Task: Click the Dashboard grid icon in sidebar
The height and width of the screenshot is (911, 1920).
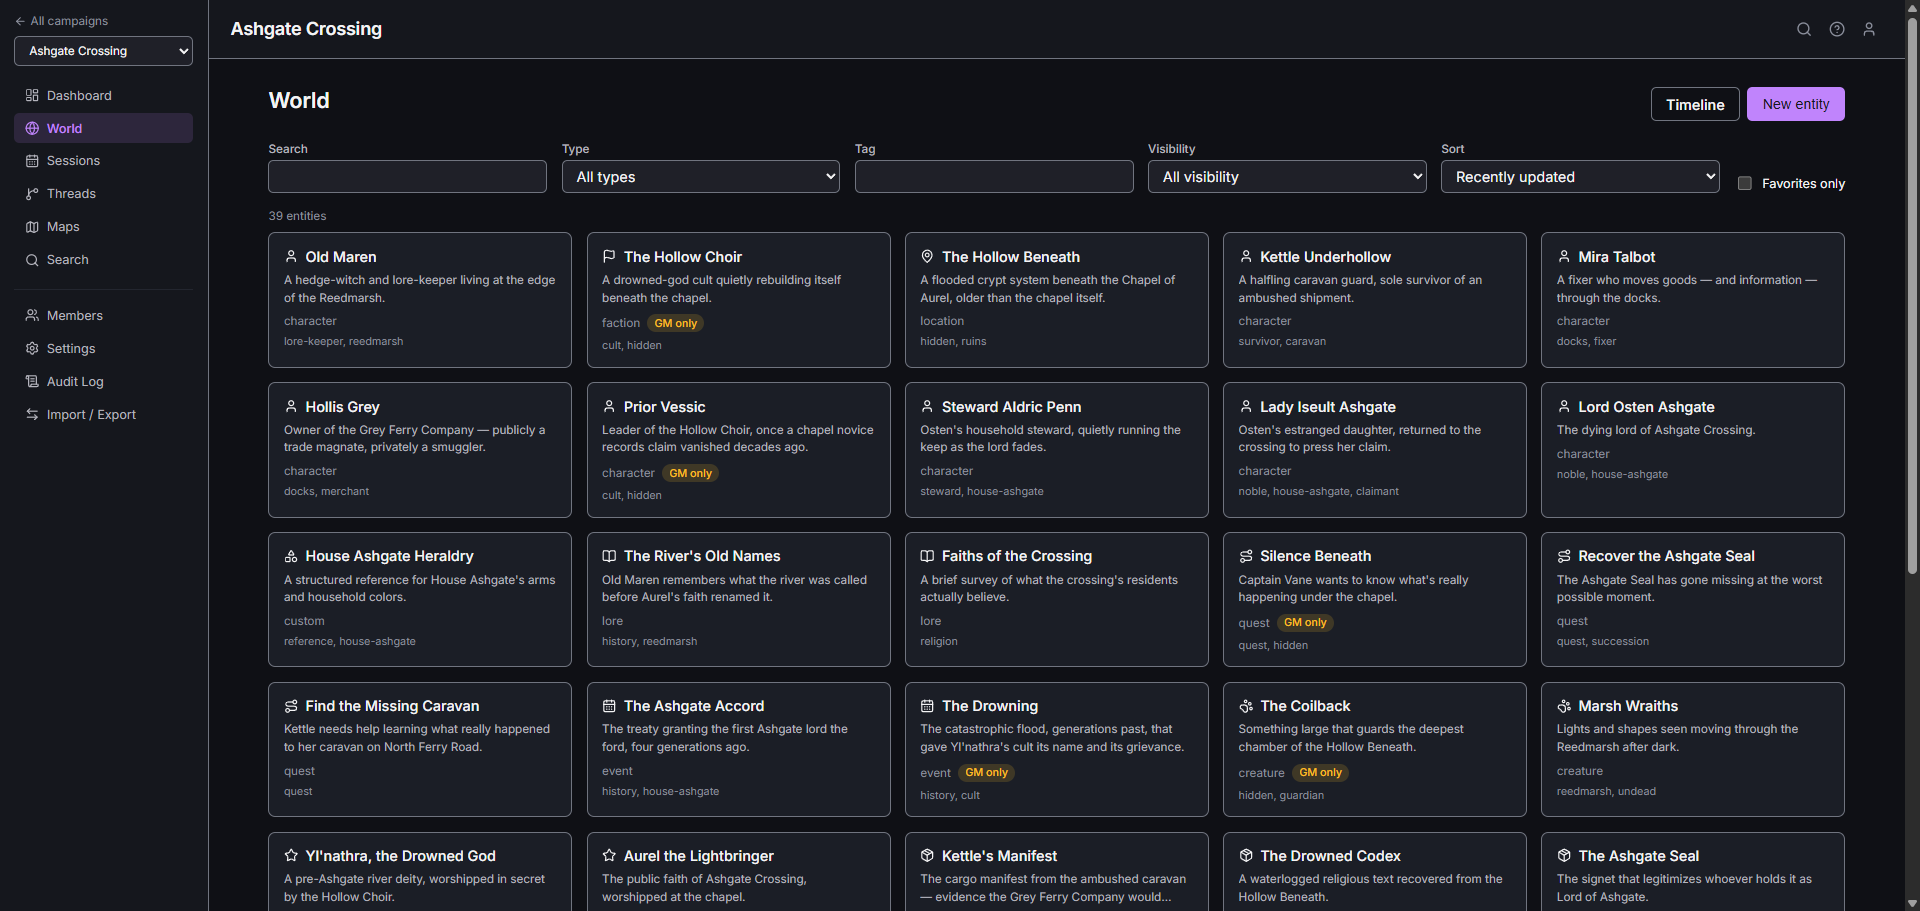Action: click(32, 95)
